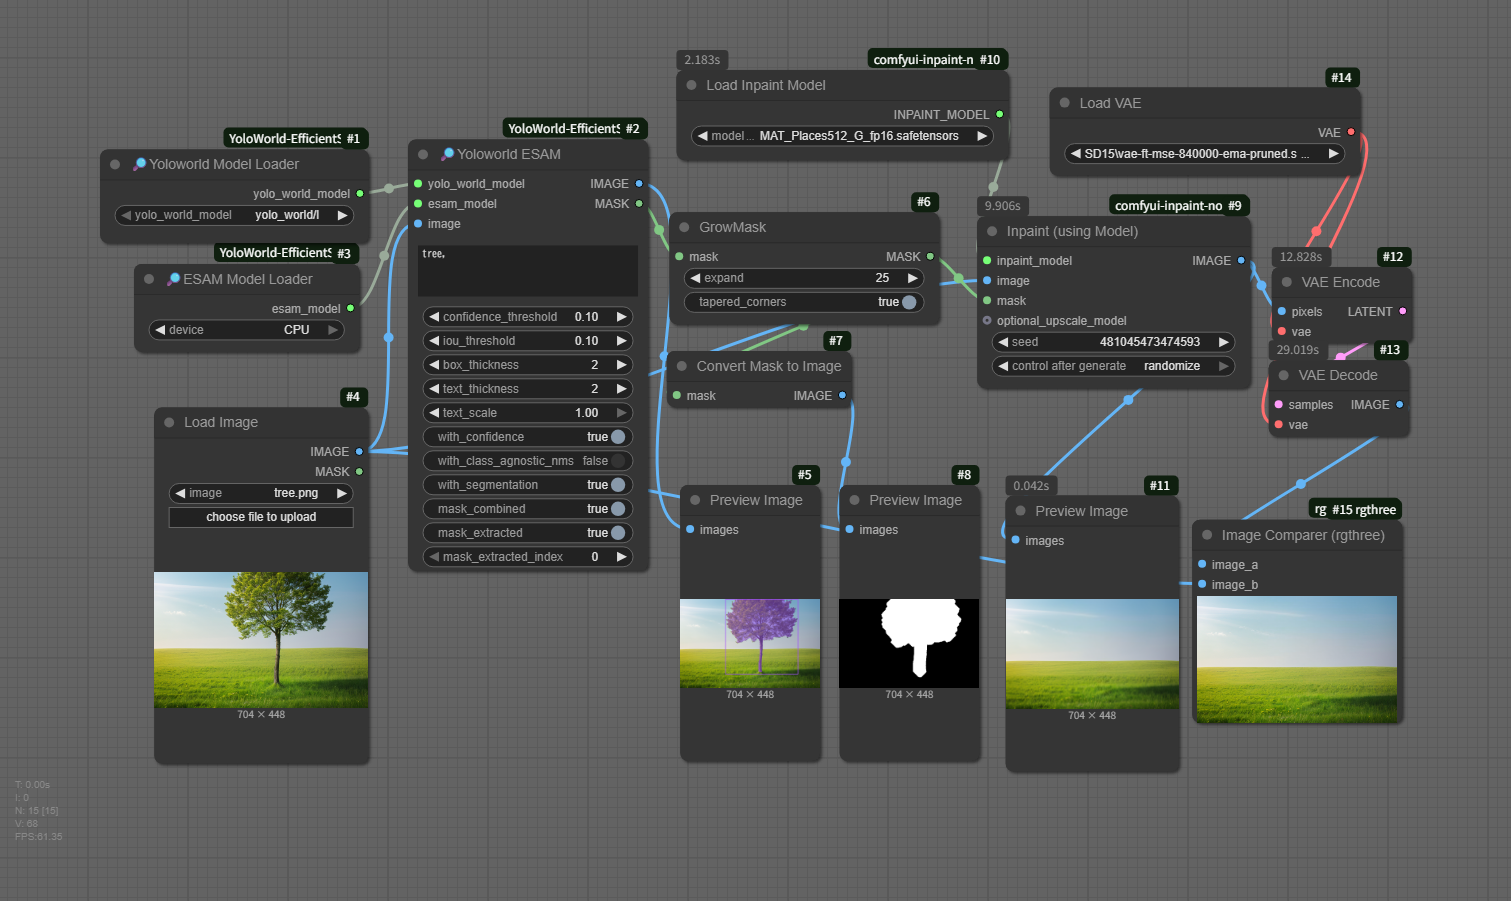Collapse the Yoloworld ESAM node using its dot
The width and height of the screenshot is (1511, 901).
tap(423, 155)
